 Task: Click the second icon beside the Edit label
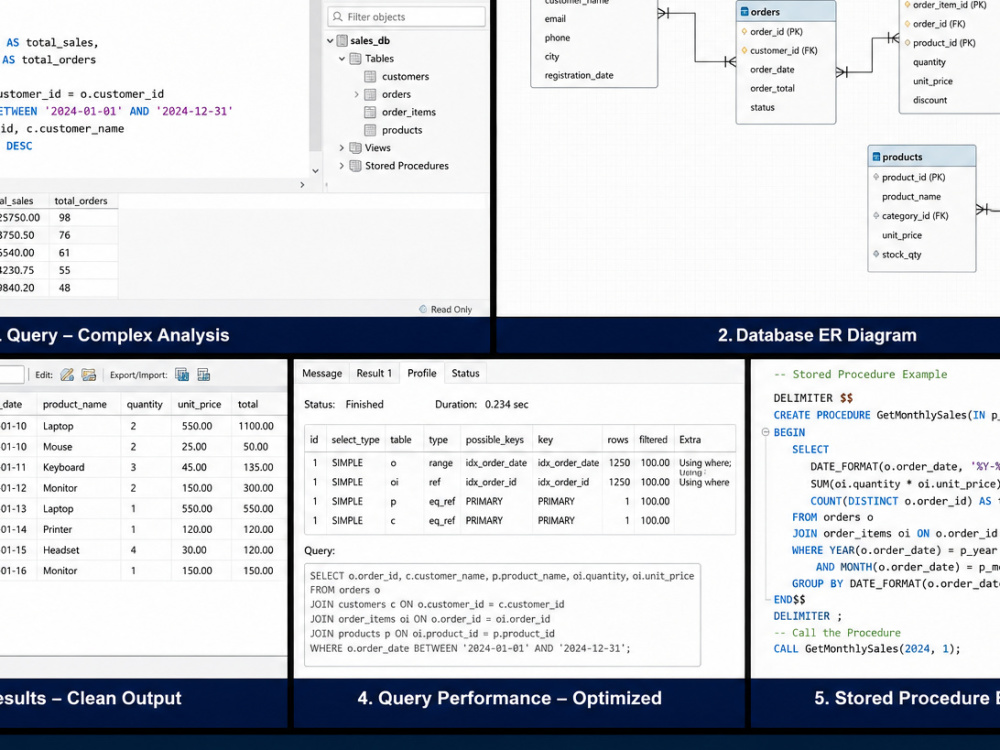(89, 375)
